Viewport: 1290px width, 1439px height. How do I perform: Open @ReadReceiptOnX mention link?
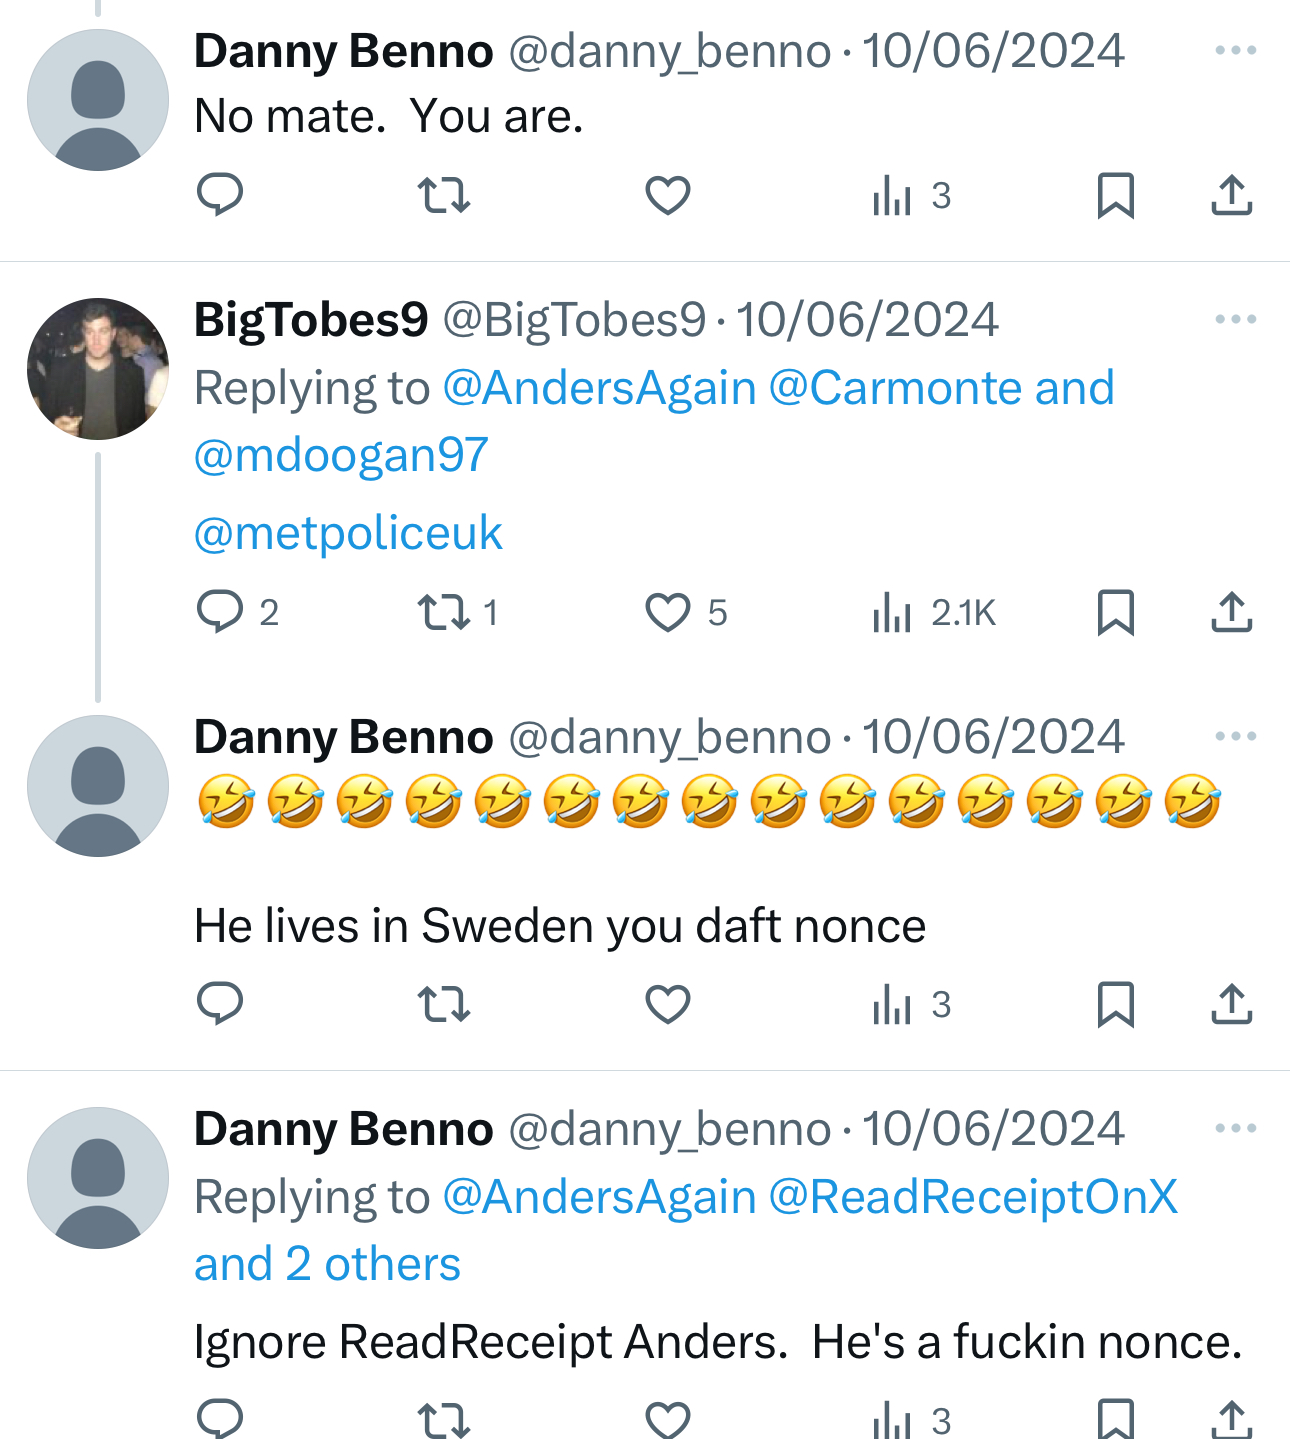(973, 1197)
